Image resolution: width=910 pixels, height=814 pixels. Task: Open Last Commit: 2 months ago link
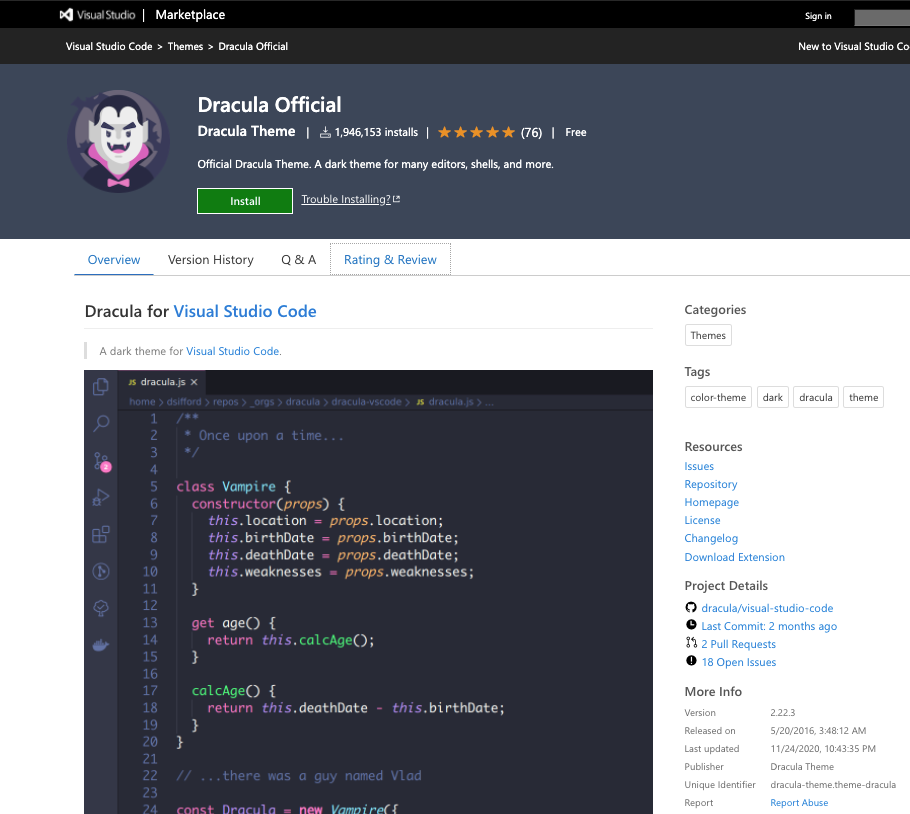pyautogui.click(x=769, y=626)
